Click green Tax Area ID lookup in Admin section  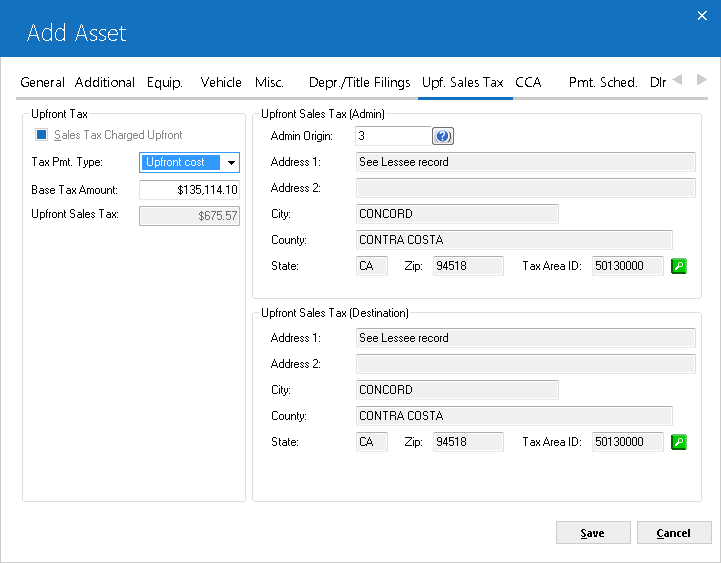coord(679,266)
